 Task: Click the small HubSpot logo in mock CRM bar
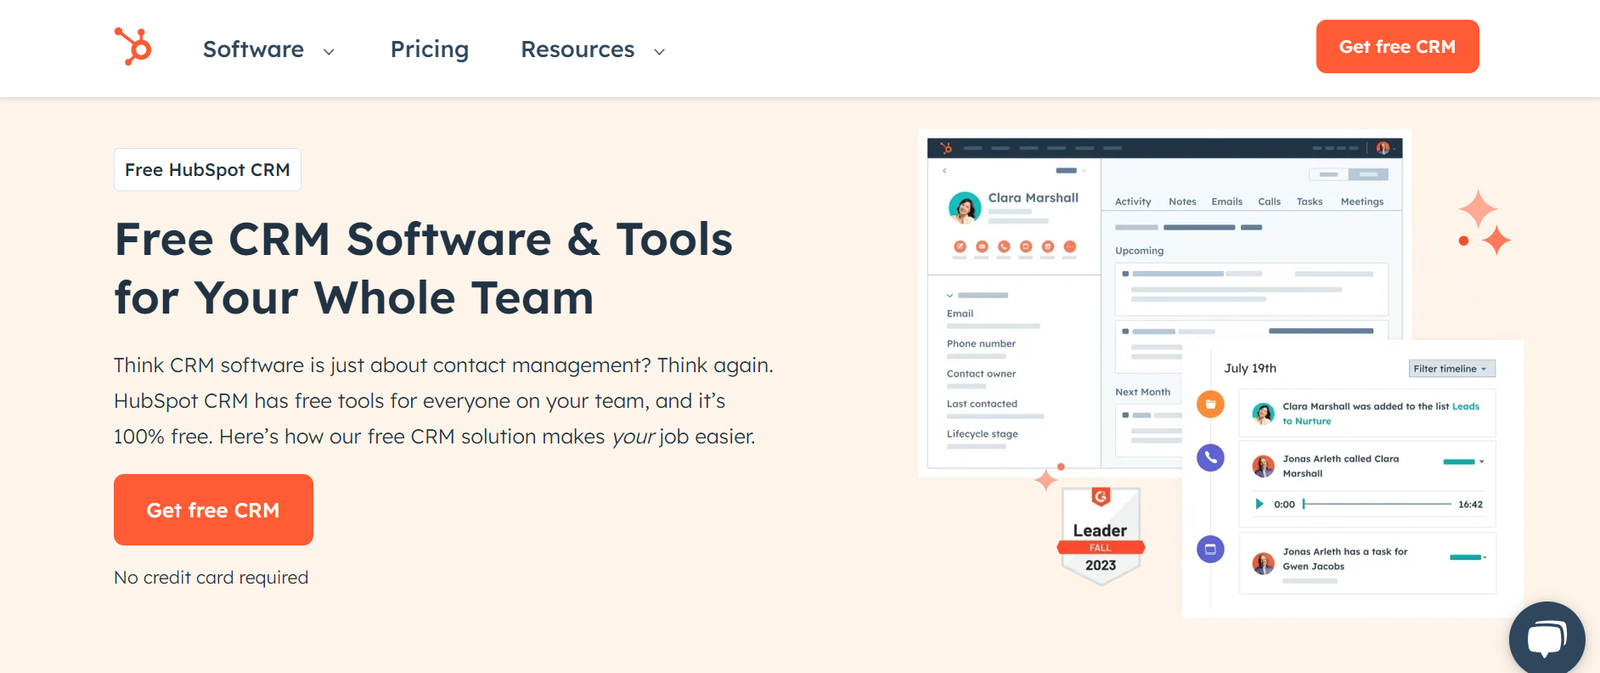(x=946, y=148)
